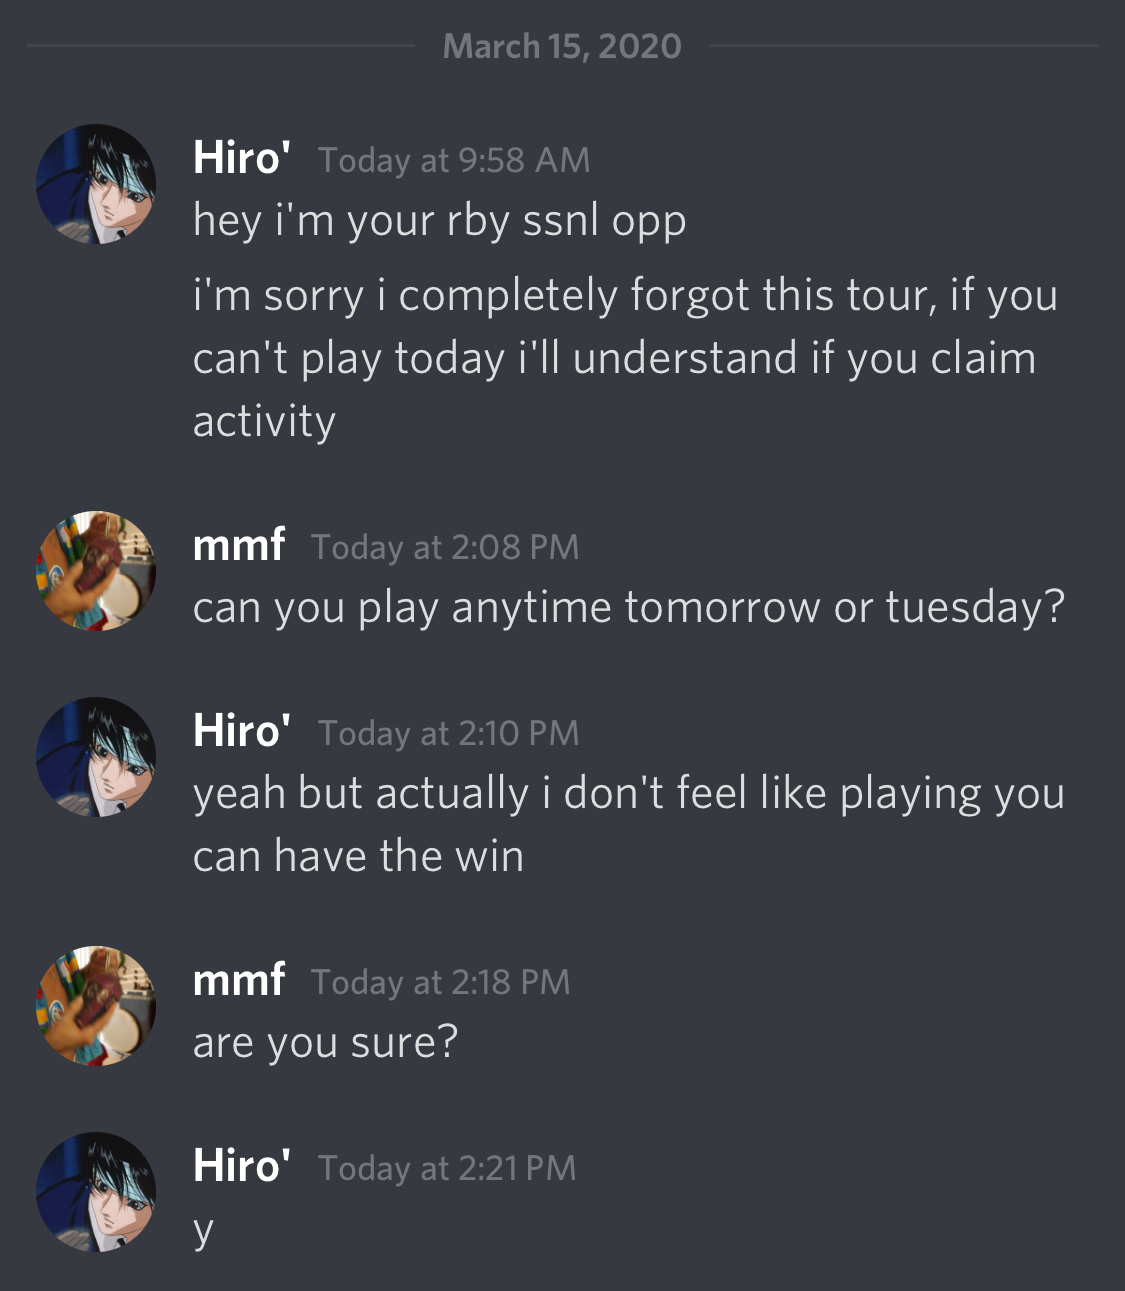The height and width of the screenshot is (1291, 1125).
Task: Click username Hiro' above 'have the win' message
Action: (242, 731)
